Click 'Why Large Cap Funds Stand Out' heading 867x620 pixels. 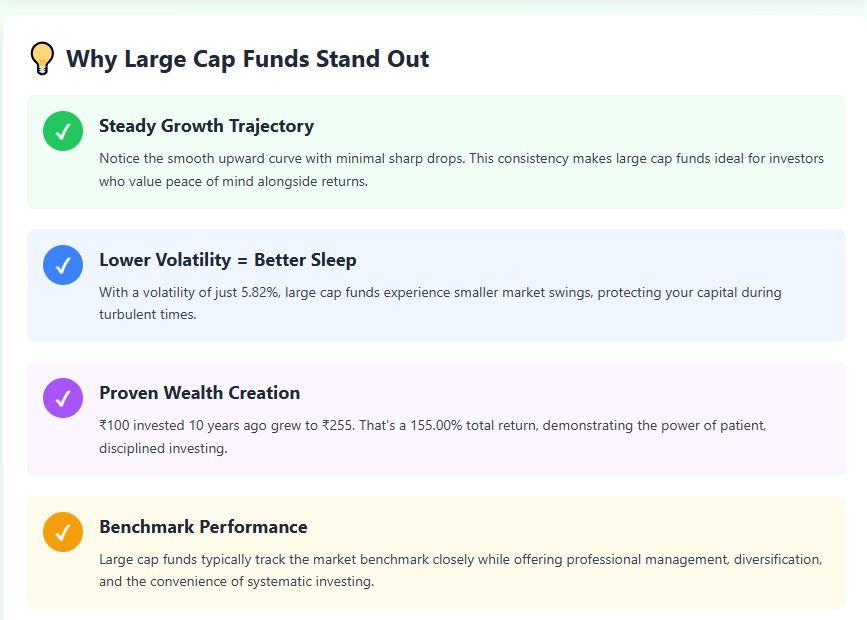247,59
